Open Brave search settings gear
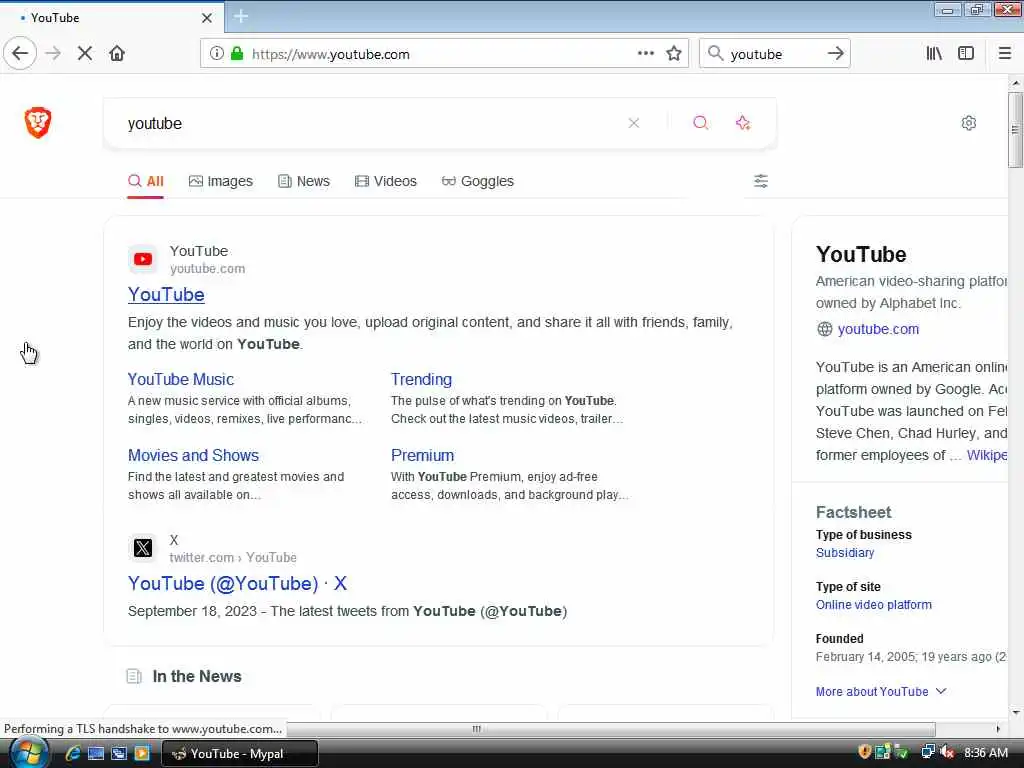Screen dimensions: 1024x768 tap(968, 123)
